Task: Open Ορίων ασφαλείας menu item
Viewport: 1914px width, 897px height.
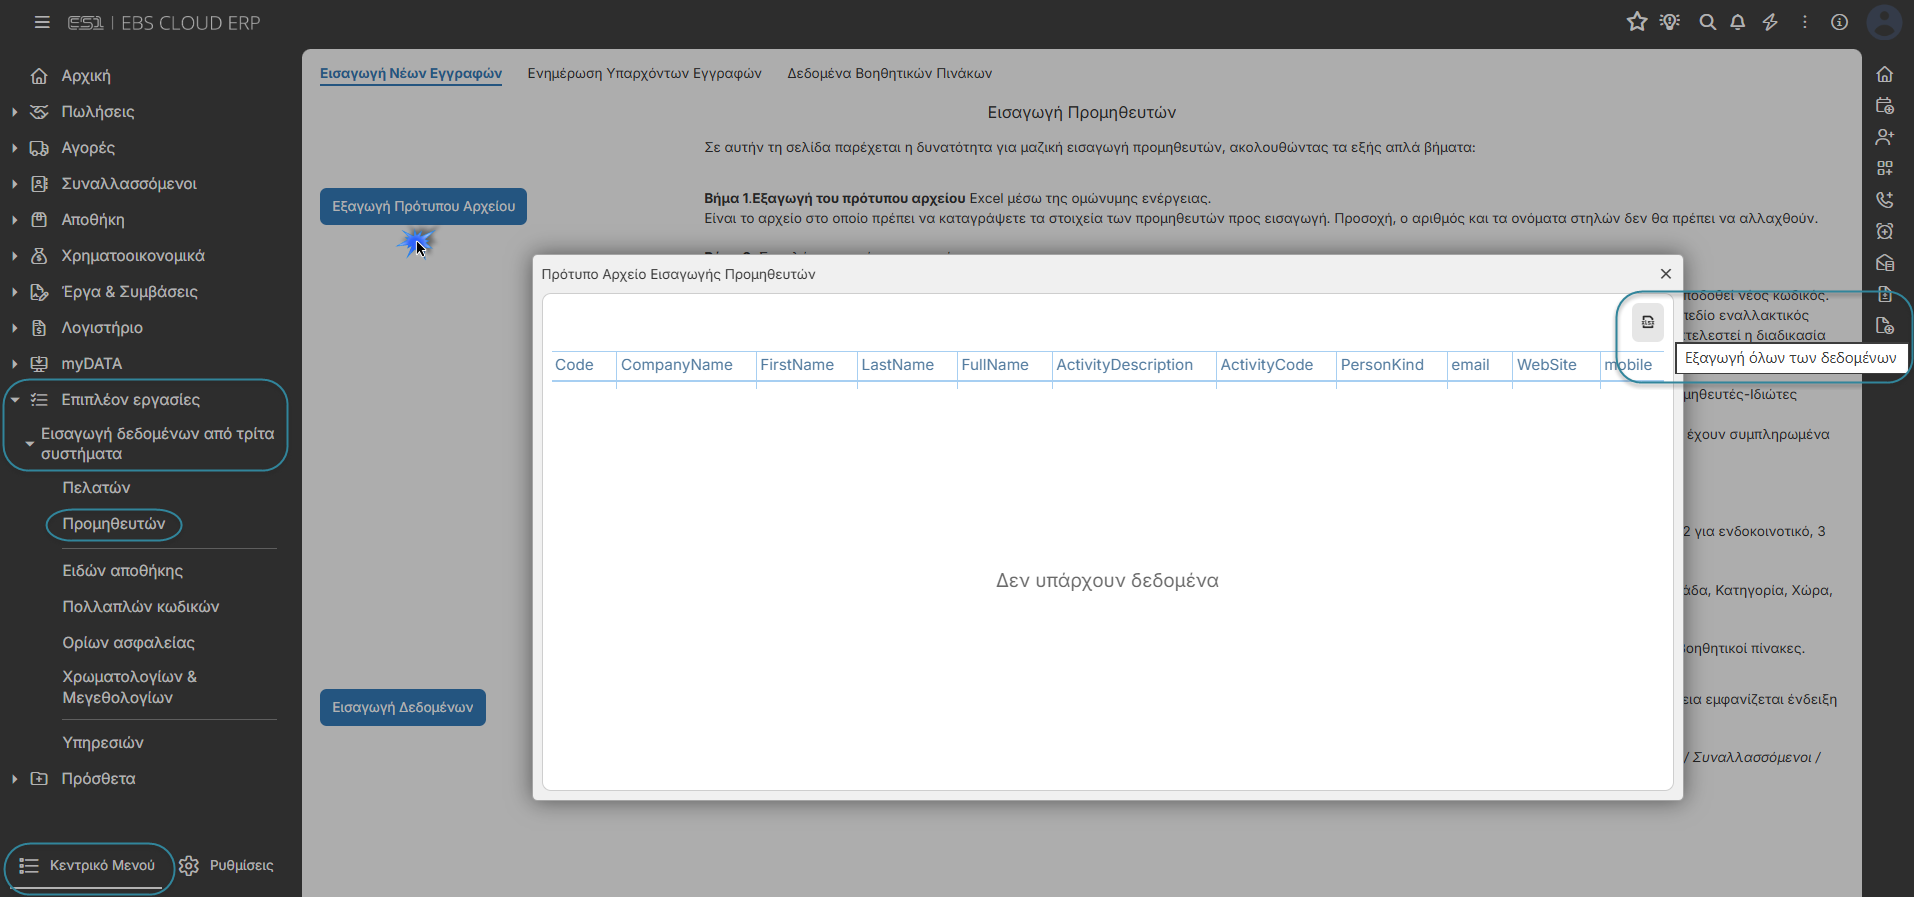Action: tap(129, 643)
